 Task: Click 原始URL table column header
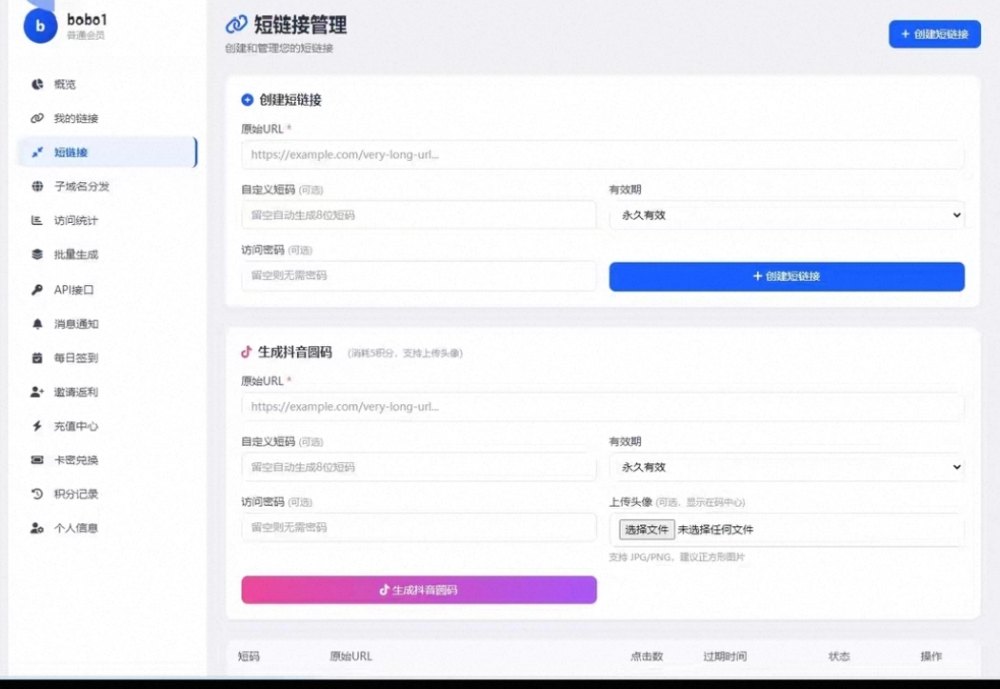coord(351,656)
